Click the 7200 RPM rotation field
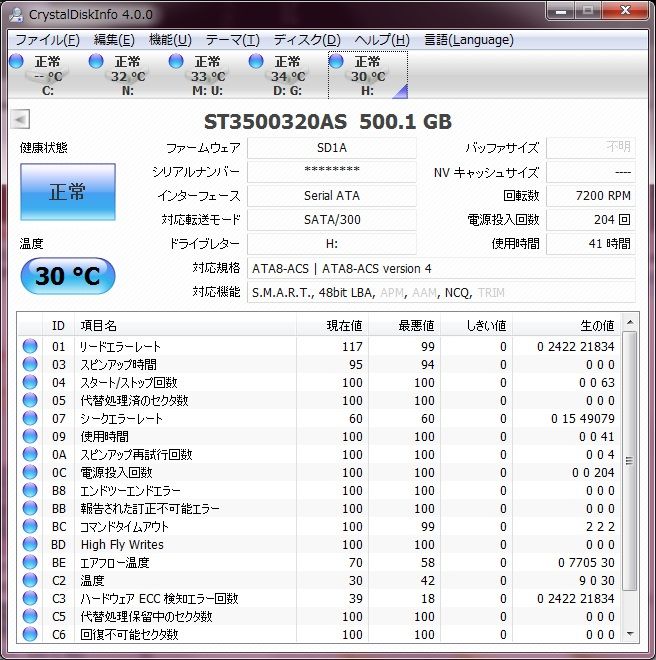The image size is (656, 660). (591, 196)
